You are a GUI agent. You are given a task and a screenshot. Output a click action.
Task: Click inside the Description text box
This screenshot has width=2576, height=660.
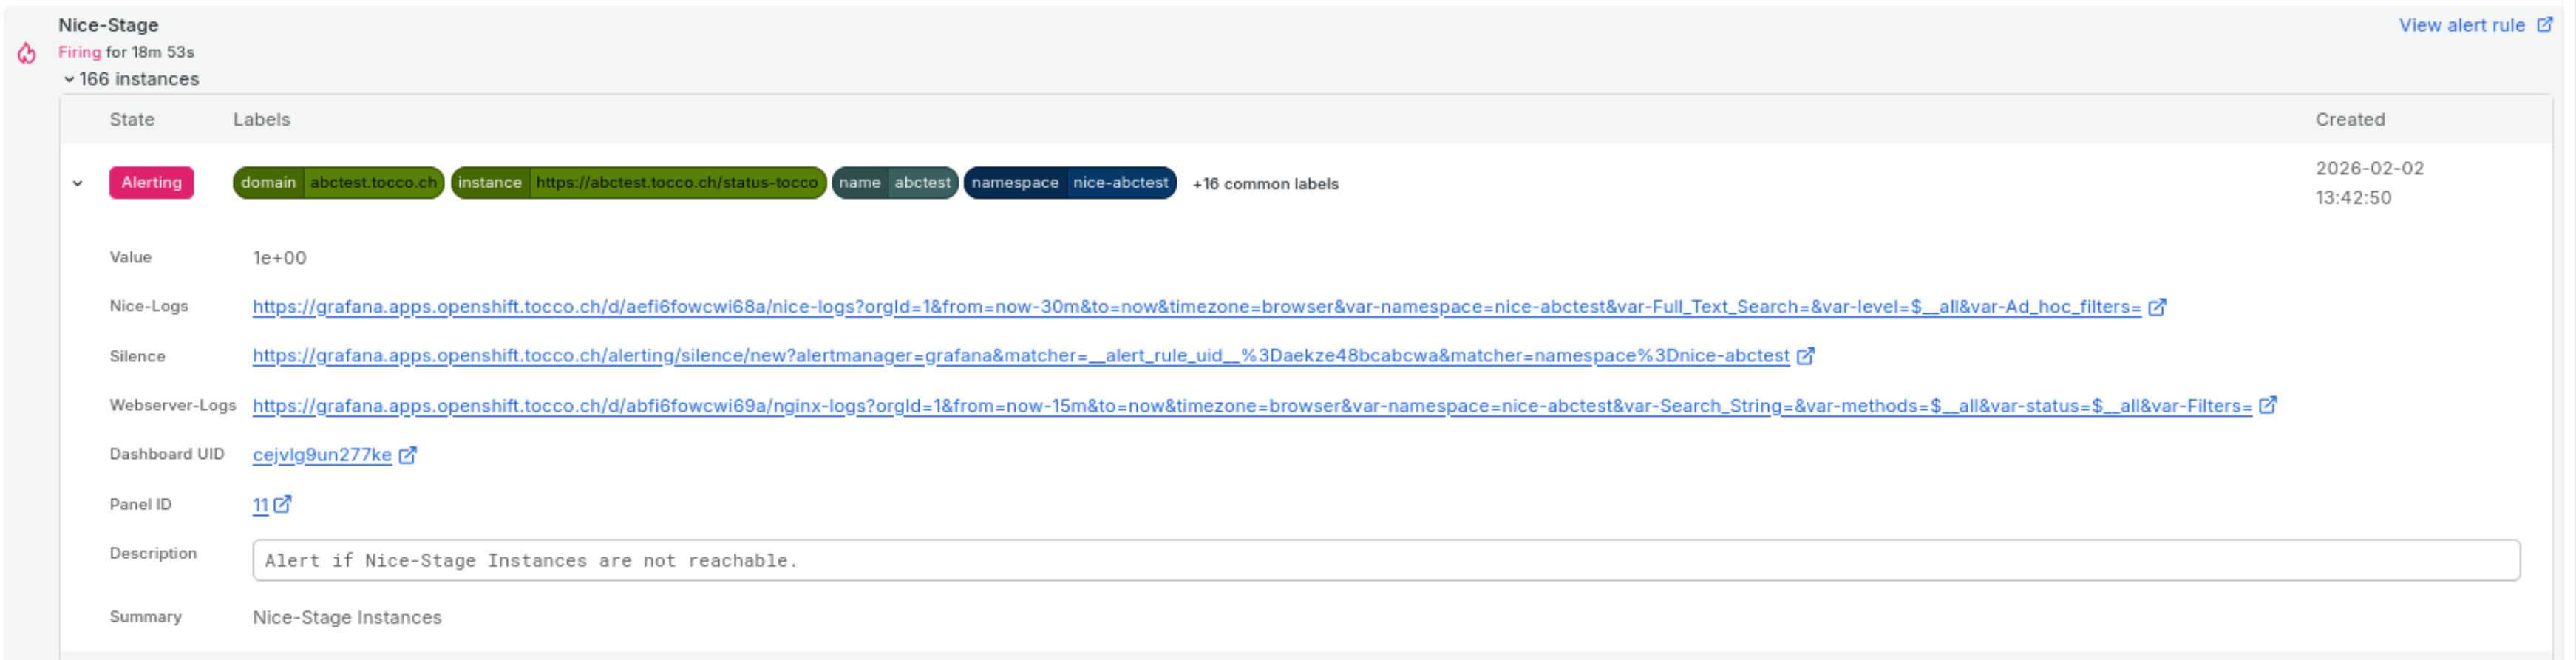[1385, 560]
